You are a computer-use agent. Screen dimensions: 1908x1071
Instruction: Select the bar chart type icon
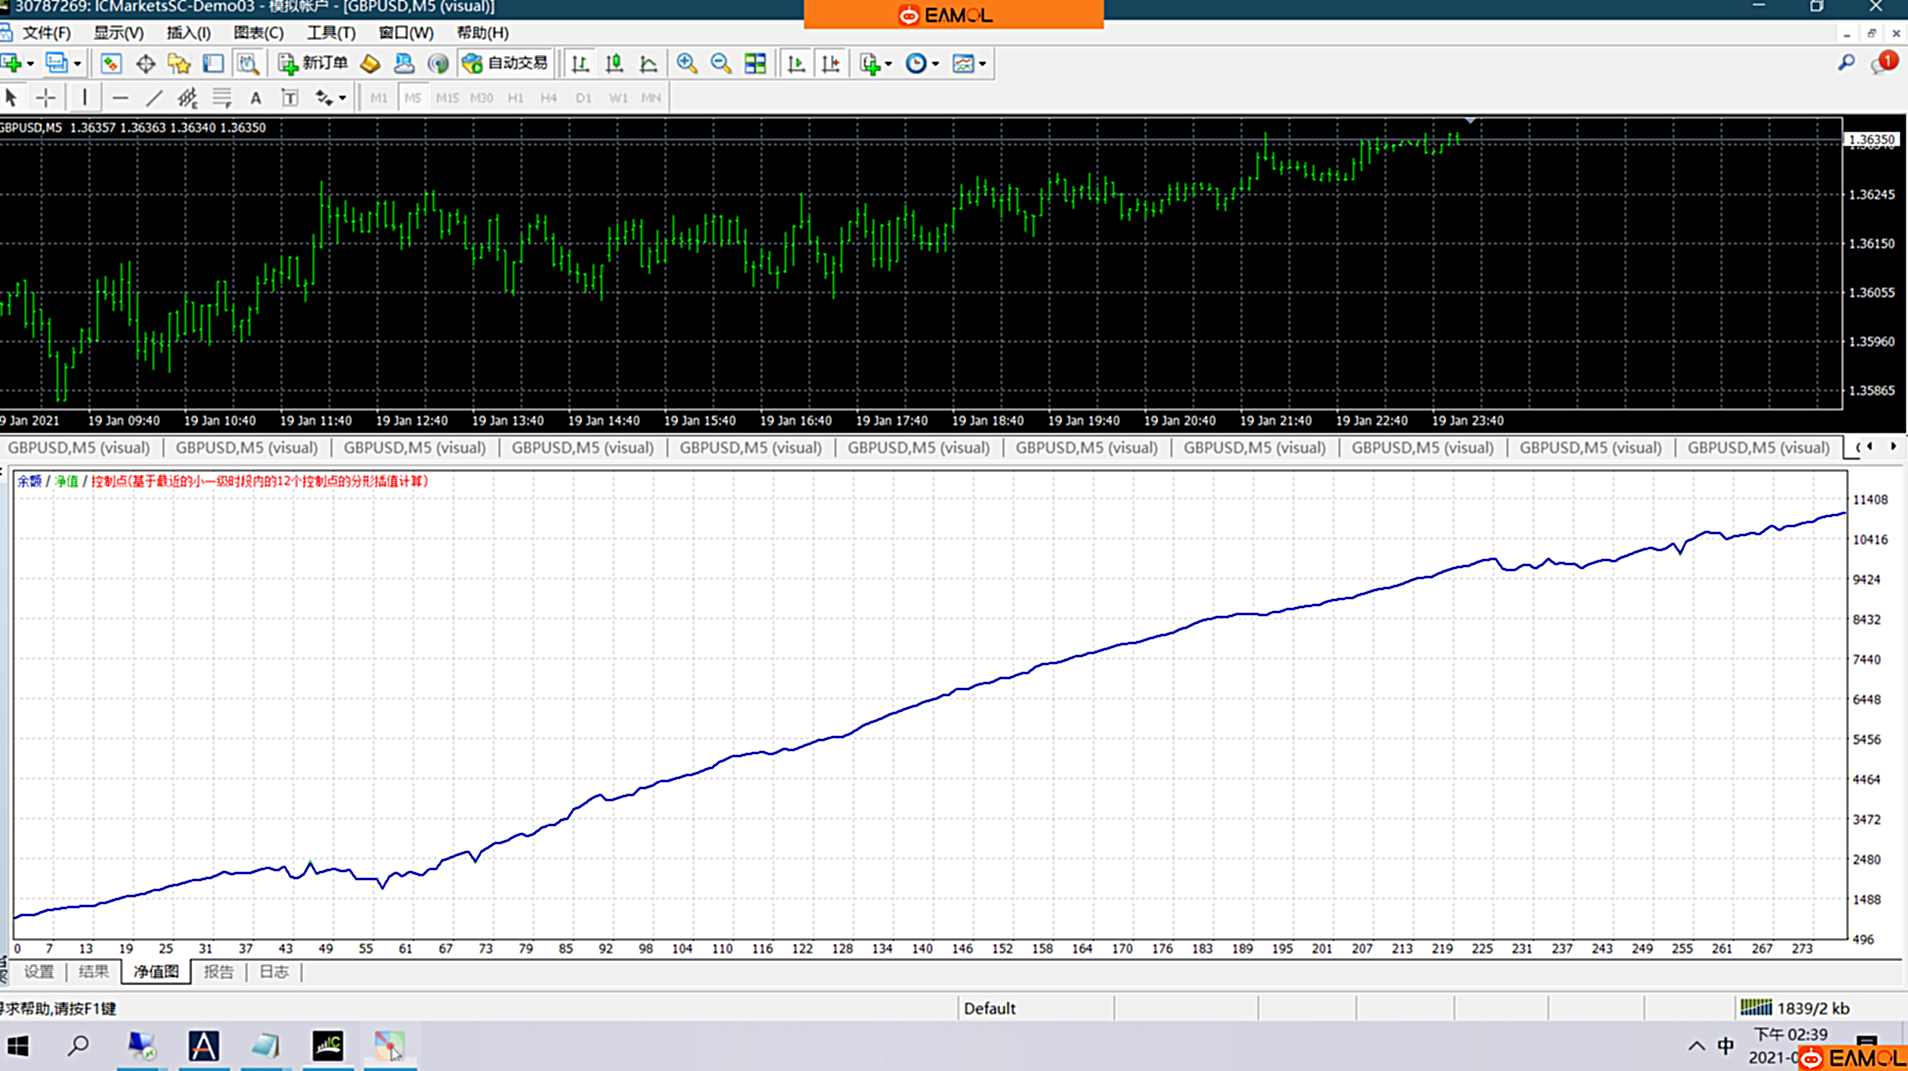(580, 63)
